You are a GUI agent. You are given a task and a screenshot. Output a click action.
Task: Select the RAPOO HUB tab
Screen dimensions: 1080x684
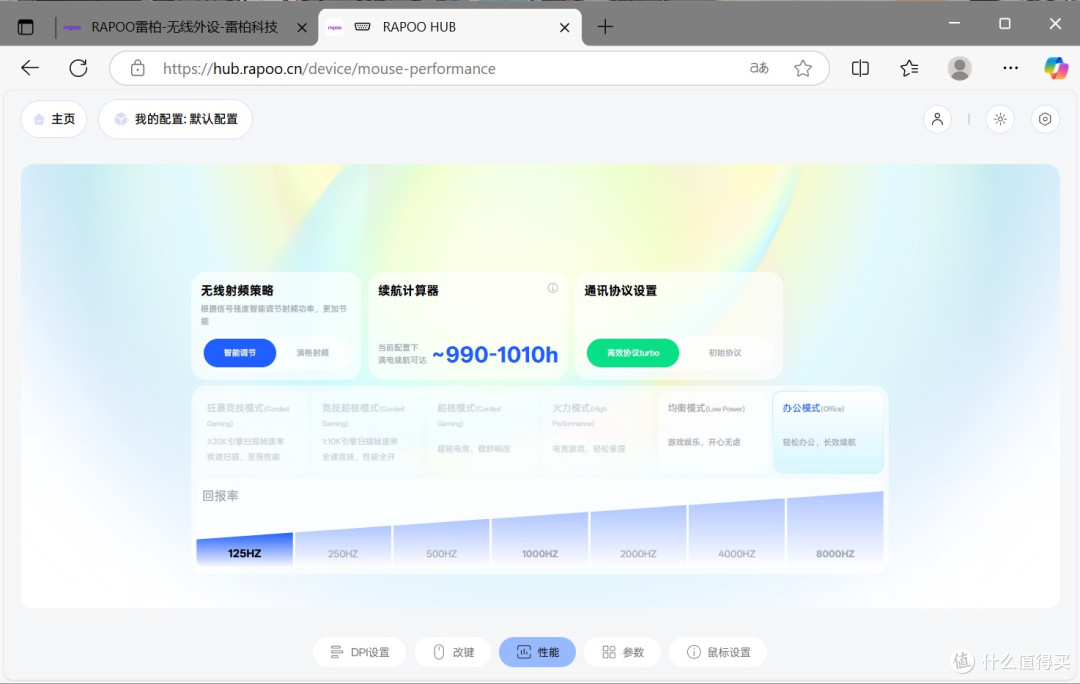pyautogui.click(x=449, y=27)
